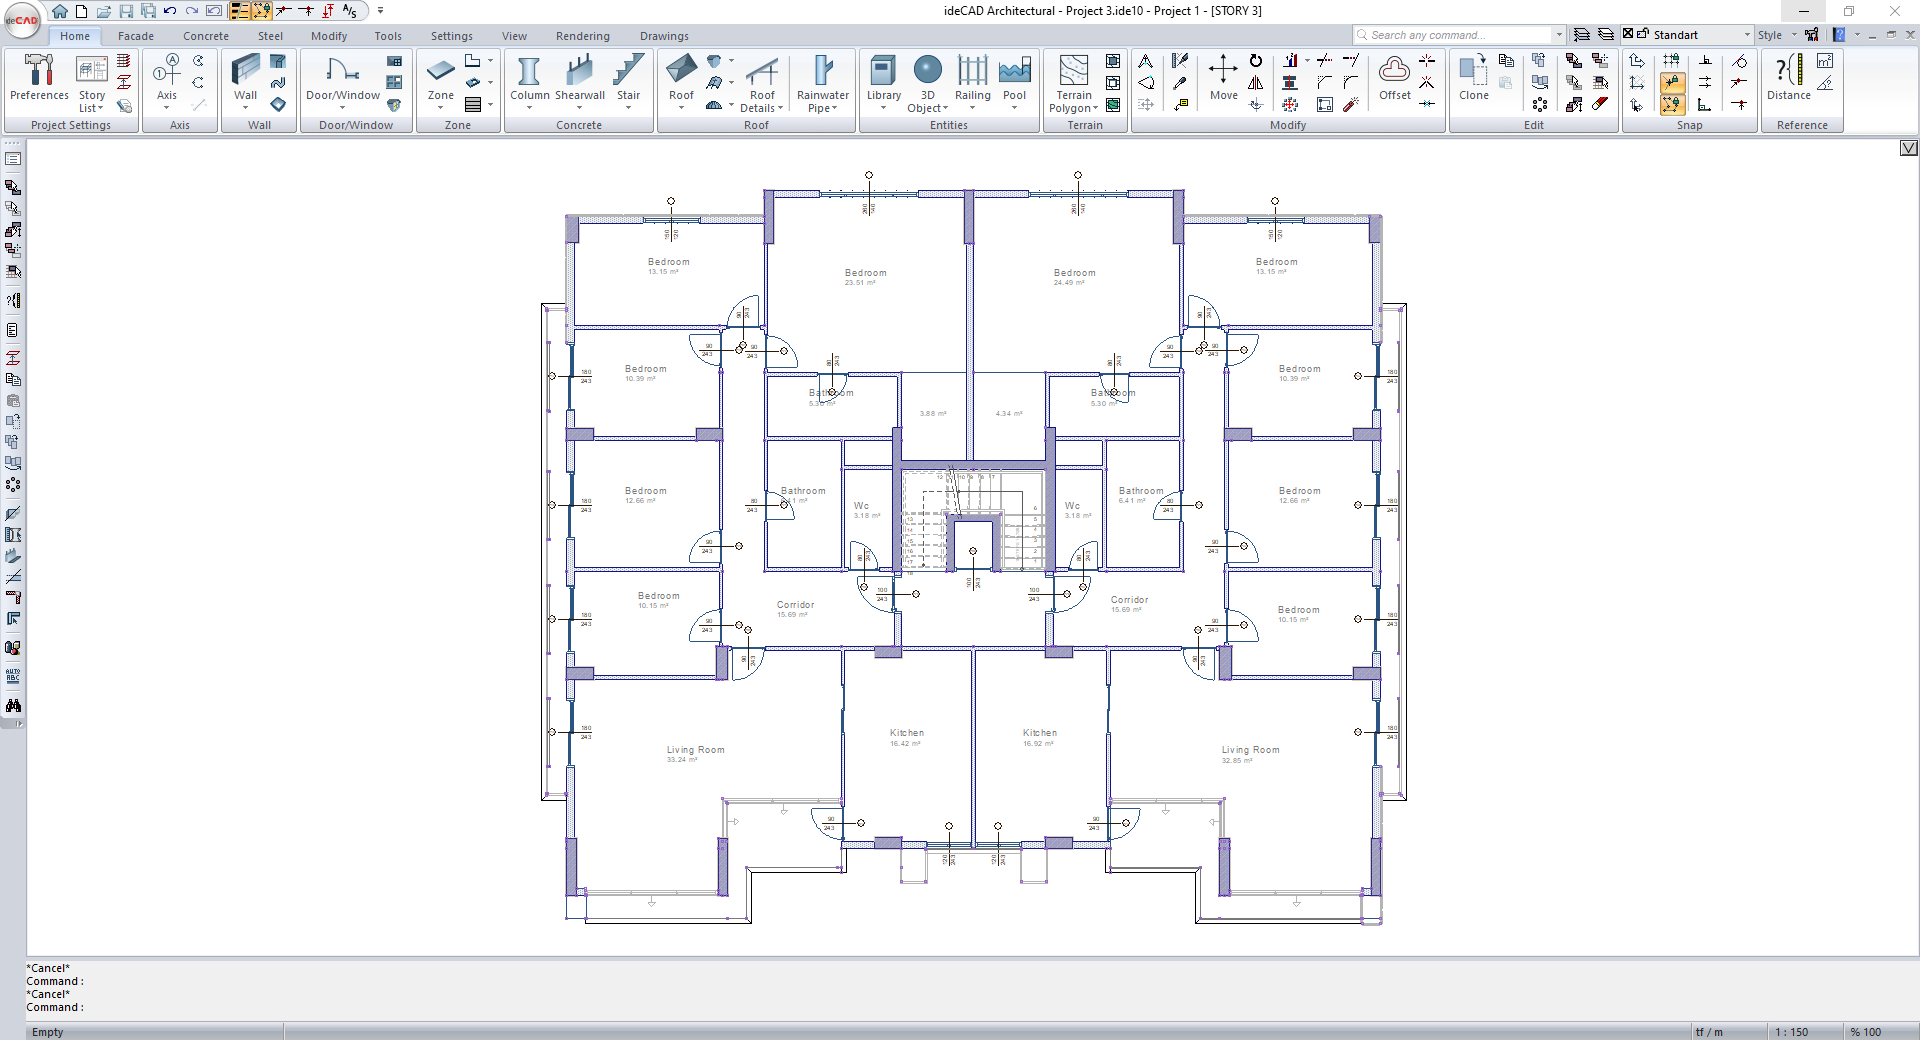Toggle the highlighted properties panel button in quick access bar
Image resolution: width=1920 pixels, height=1040 pixels.
240,11
